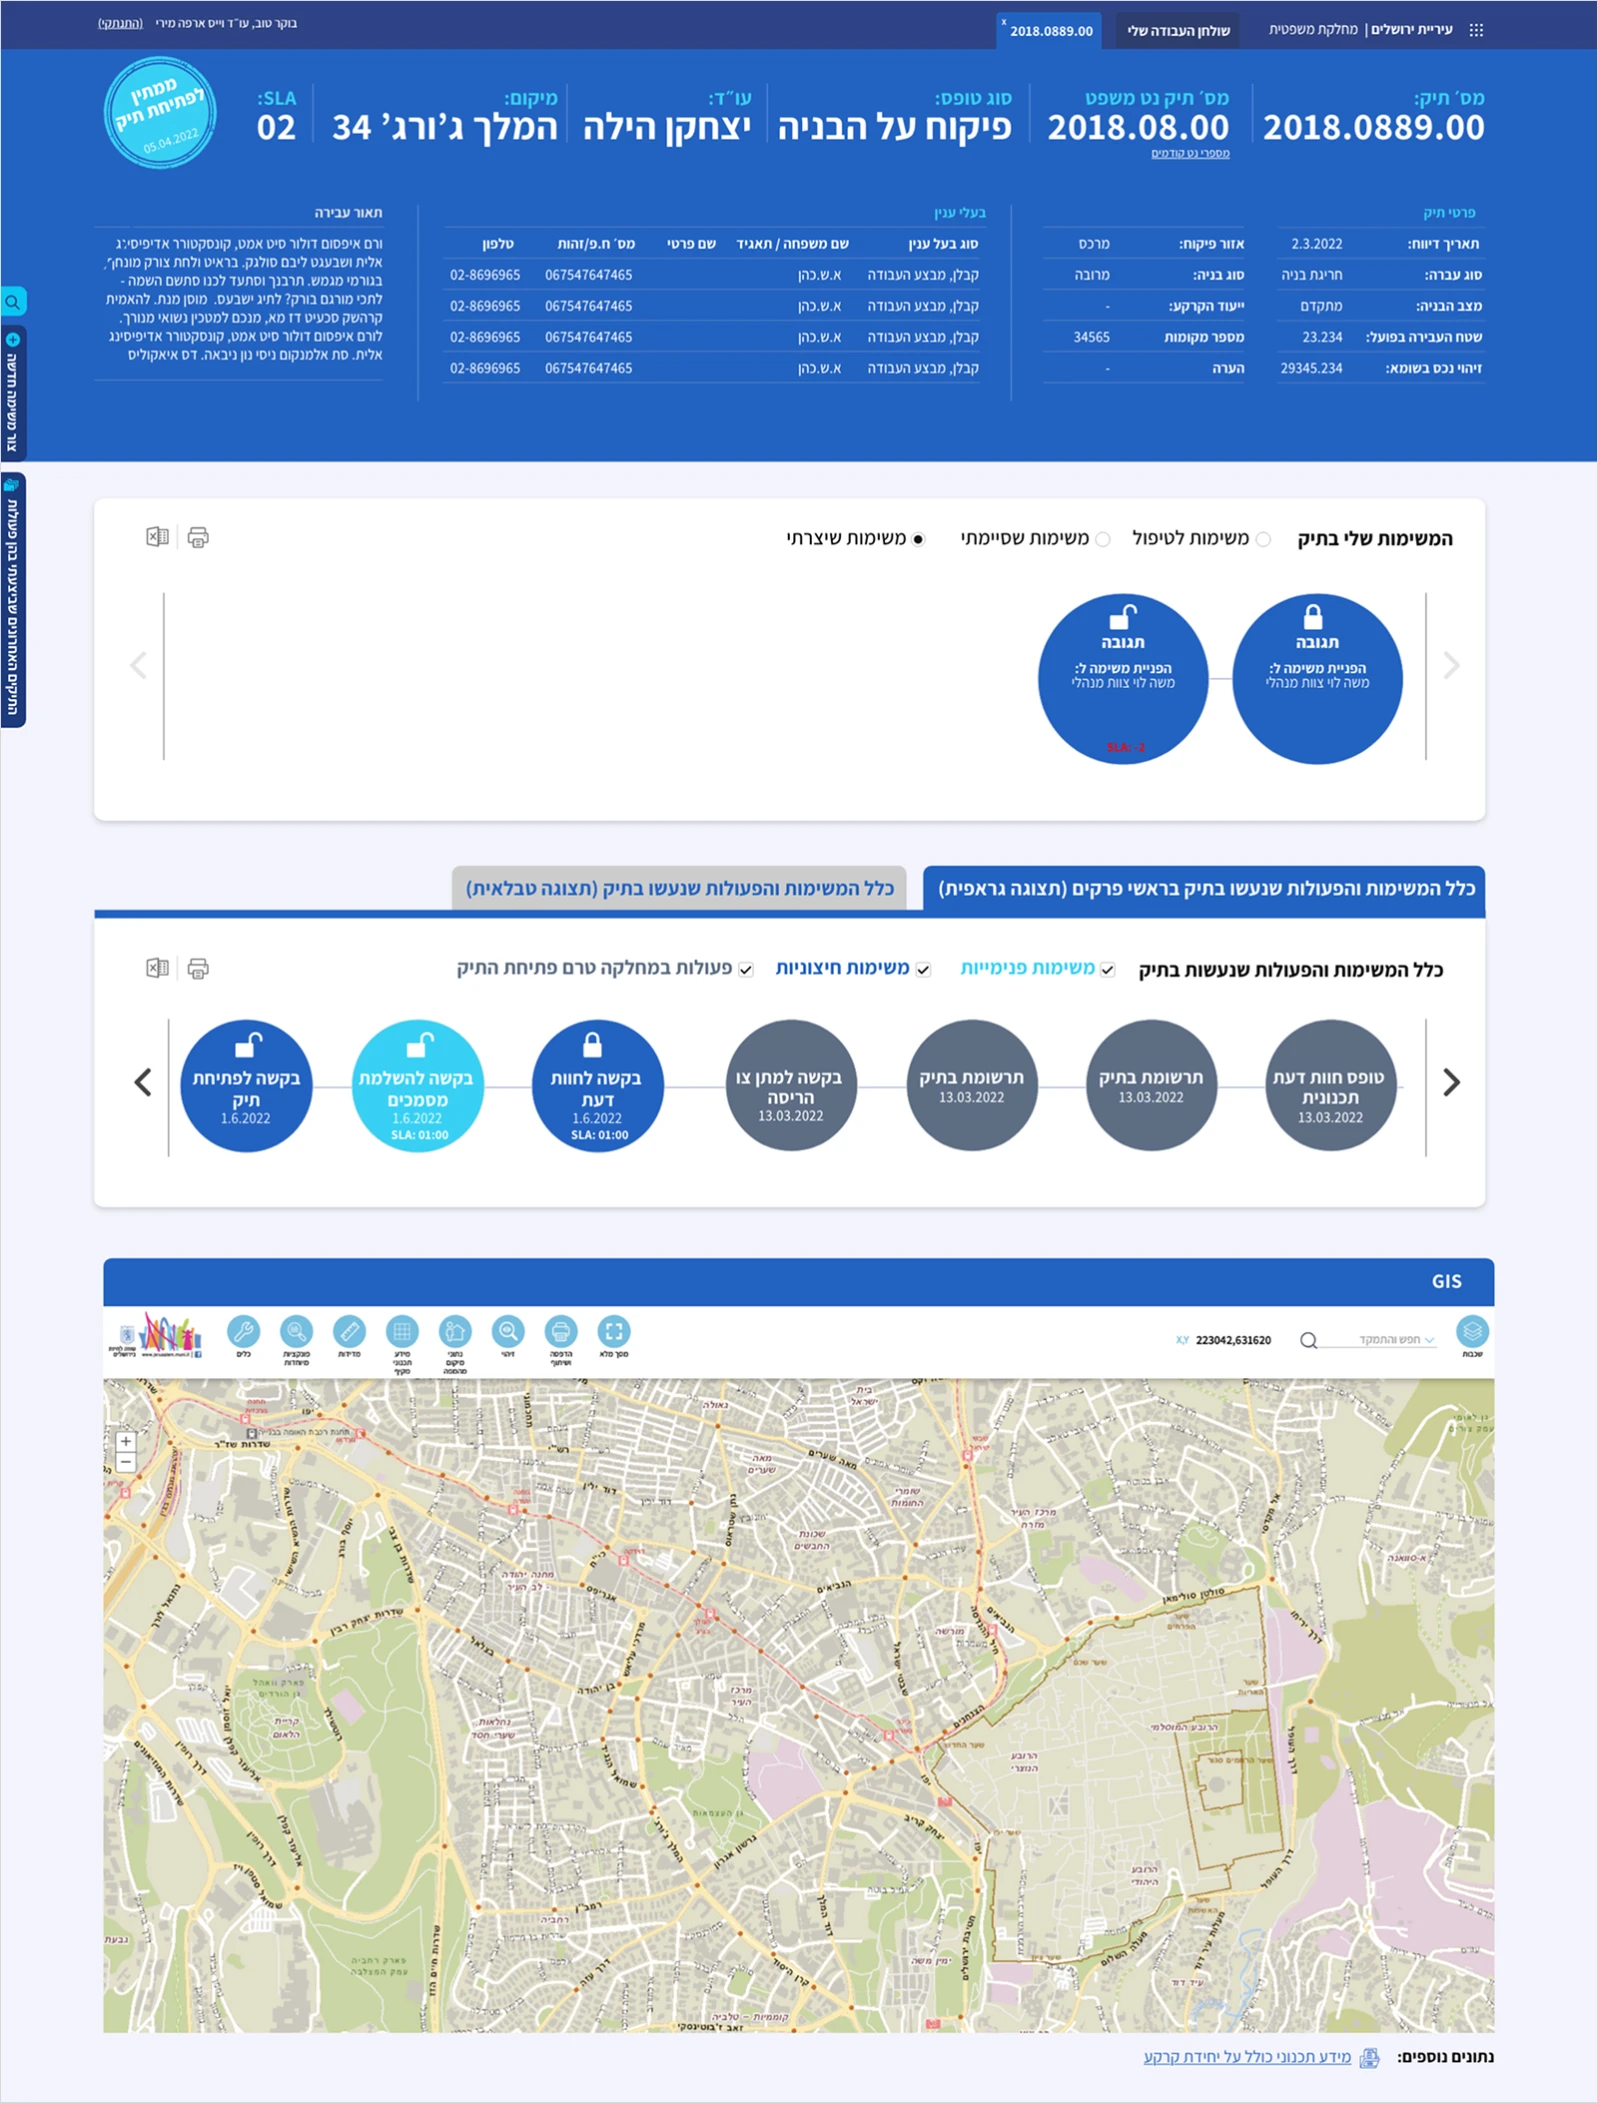This screenshot has height=2103, width=1598.
Task: Select the משימות לטיפול radio button
Action: point(1263,539)
